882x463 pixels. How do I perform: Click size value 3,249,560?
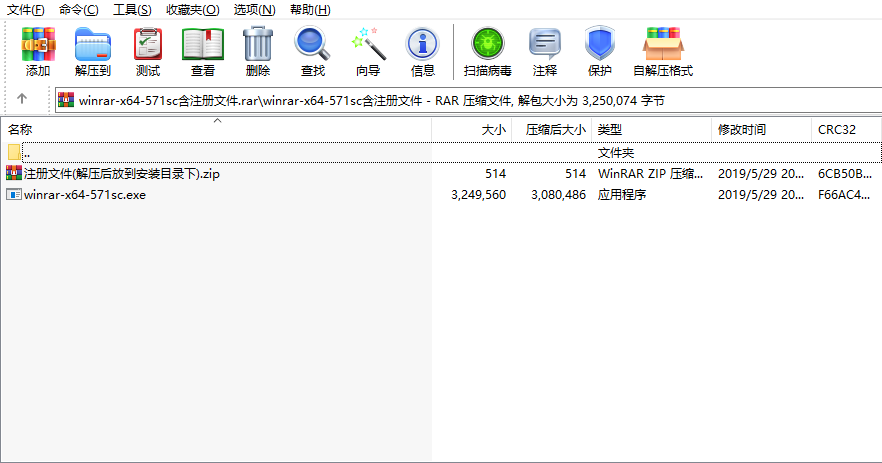[x=478, y=195]
